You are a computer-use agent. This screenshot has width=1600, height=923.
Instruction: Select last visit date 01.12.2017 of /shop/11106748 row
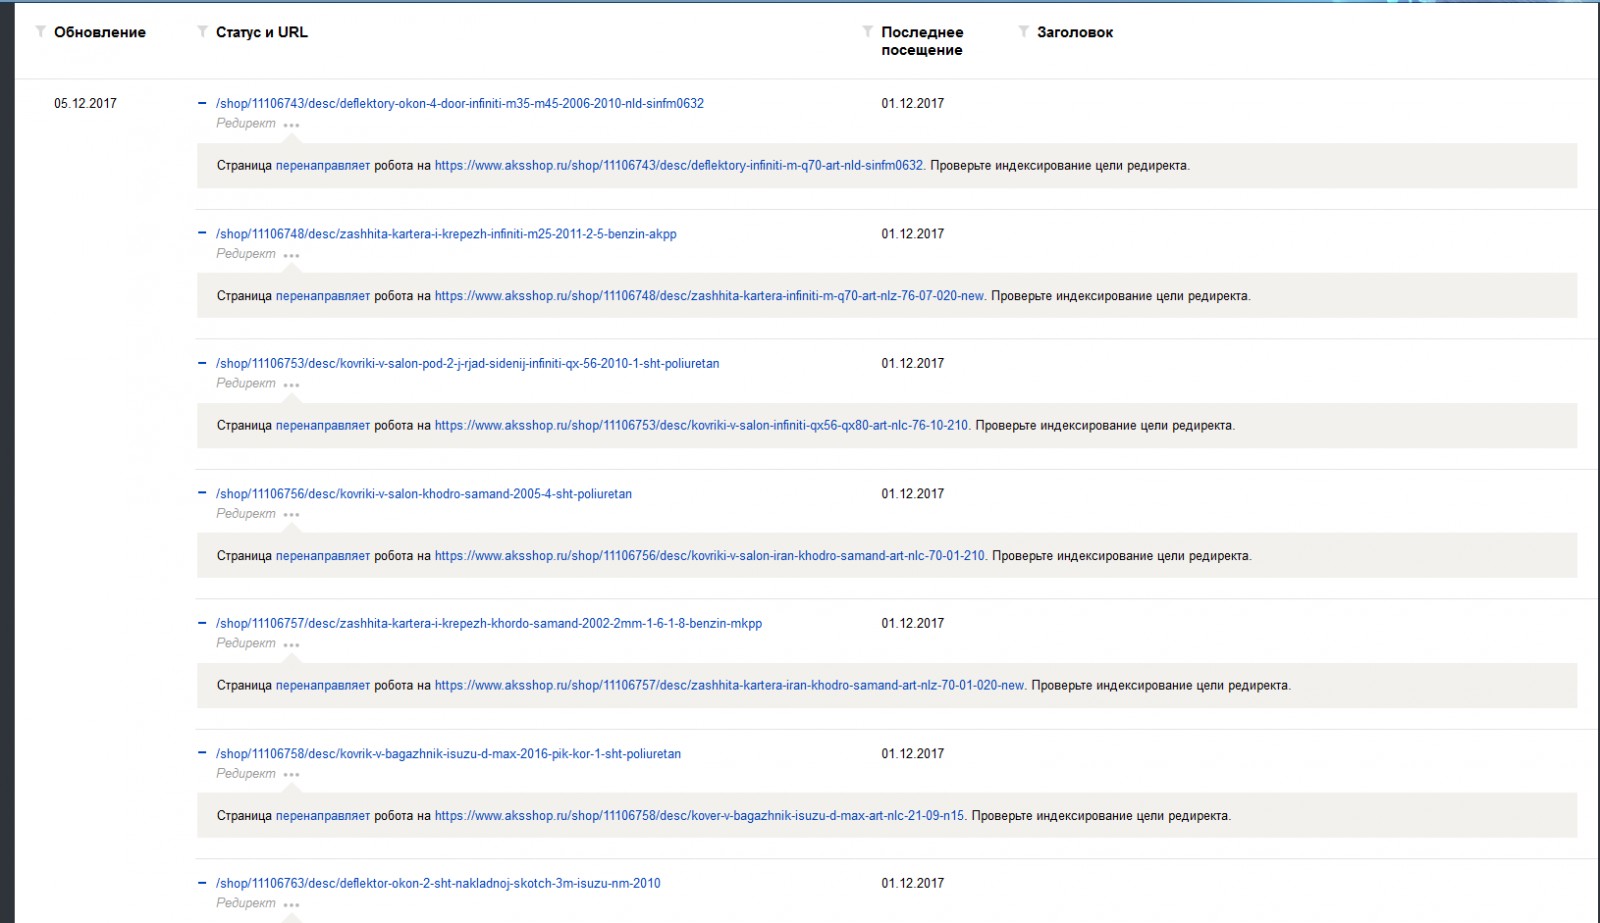(x=913, y=233)
